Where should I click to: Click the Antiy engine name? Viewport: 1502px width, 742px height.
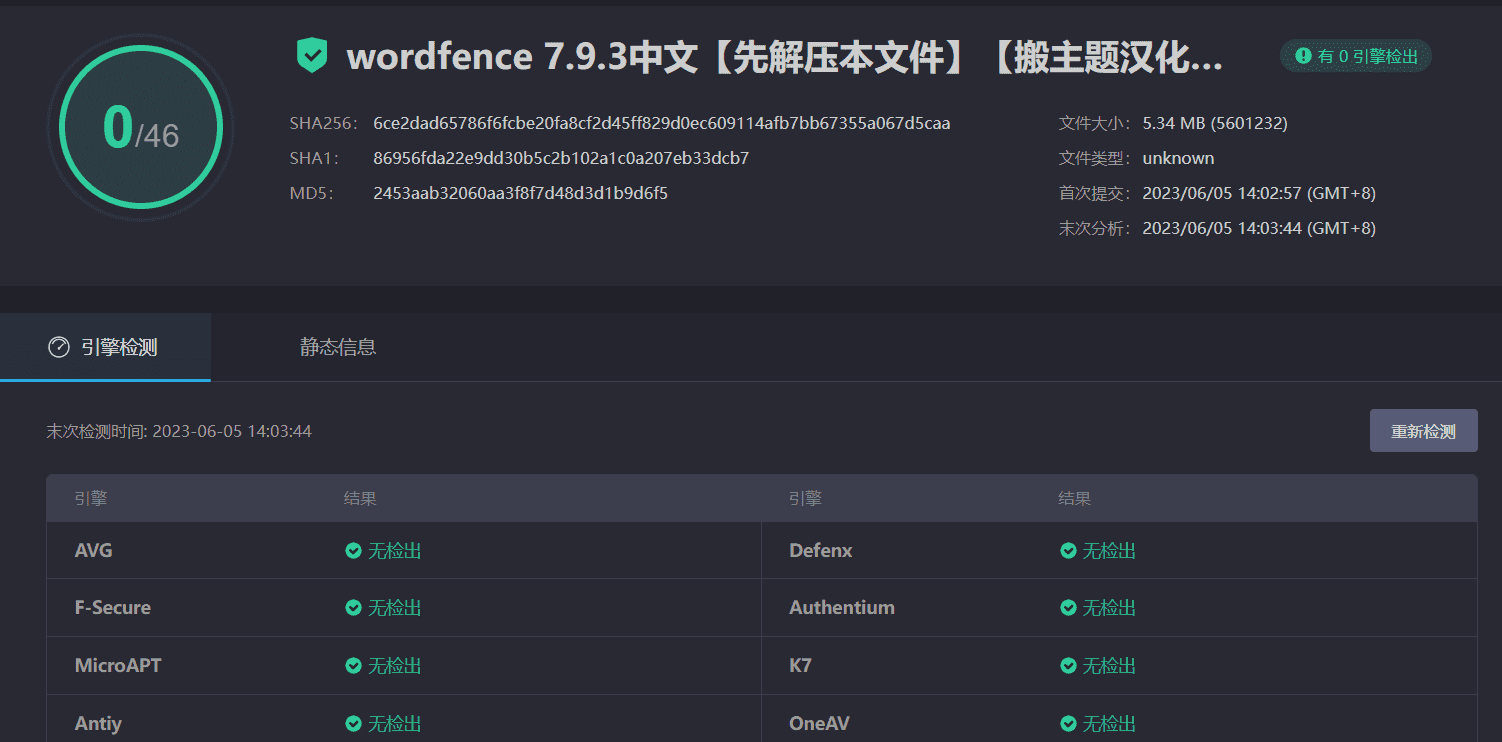98,724
